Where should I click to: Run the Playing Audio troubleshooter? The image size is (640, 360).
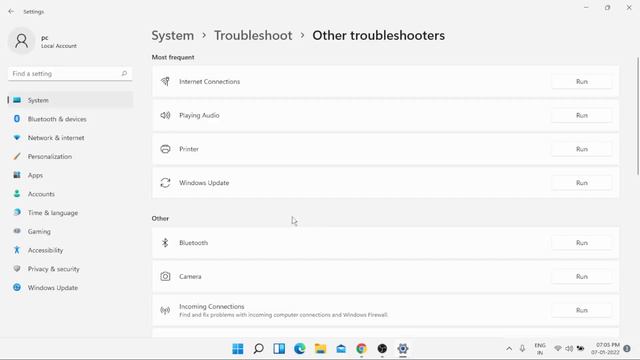pyautogui.click(x=582, y=116)
